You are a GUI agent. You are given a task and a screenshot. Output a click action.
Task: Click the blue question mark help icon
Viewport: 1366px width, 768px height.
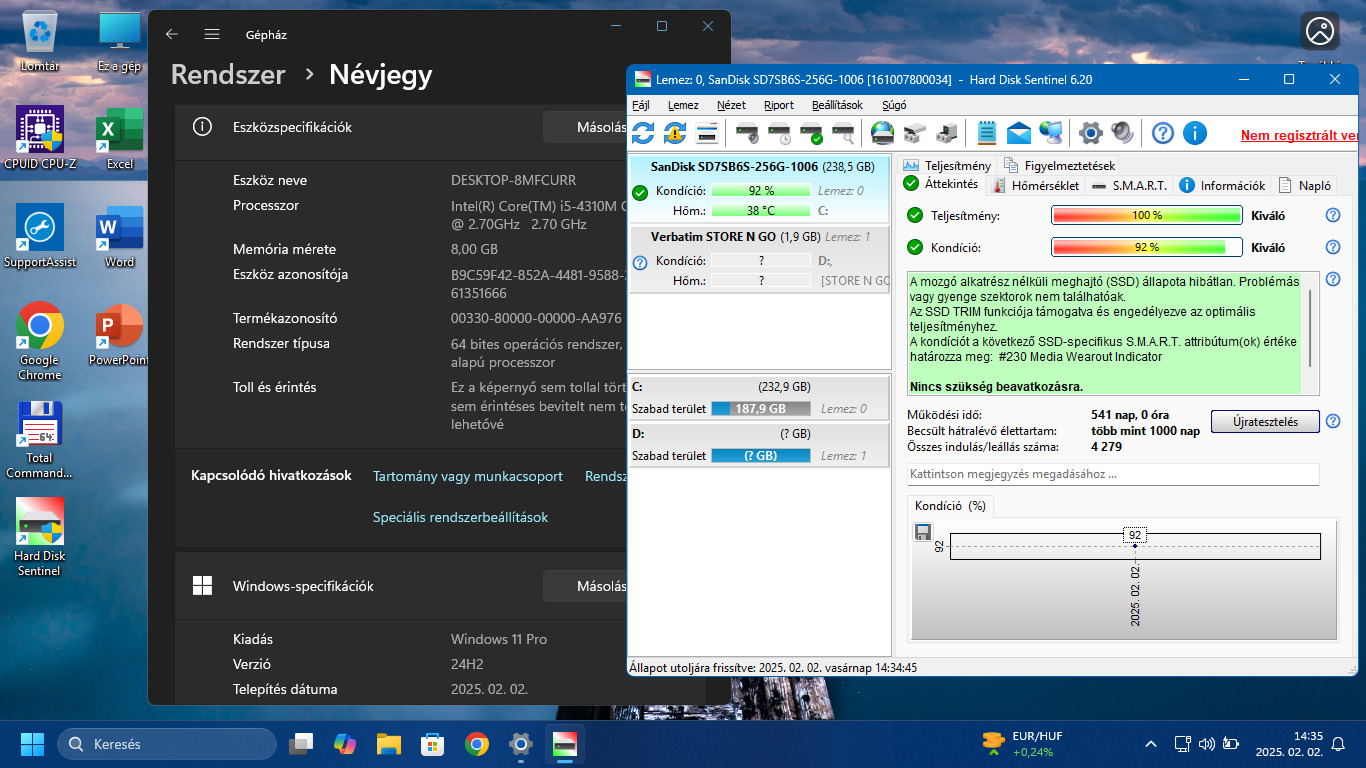tap(1162, 132)
